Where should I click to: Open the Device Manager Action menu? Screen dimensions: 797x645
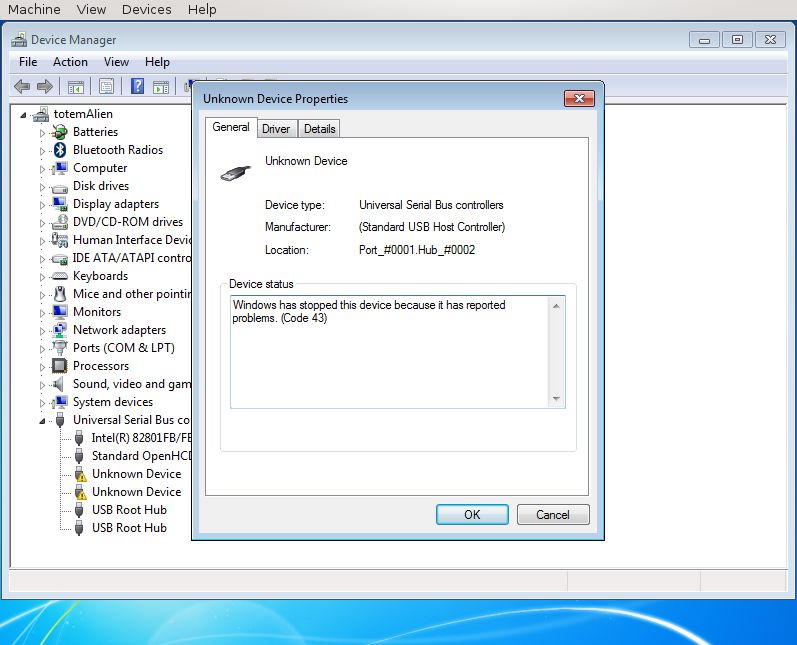70,62
